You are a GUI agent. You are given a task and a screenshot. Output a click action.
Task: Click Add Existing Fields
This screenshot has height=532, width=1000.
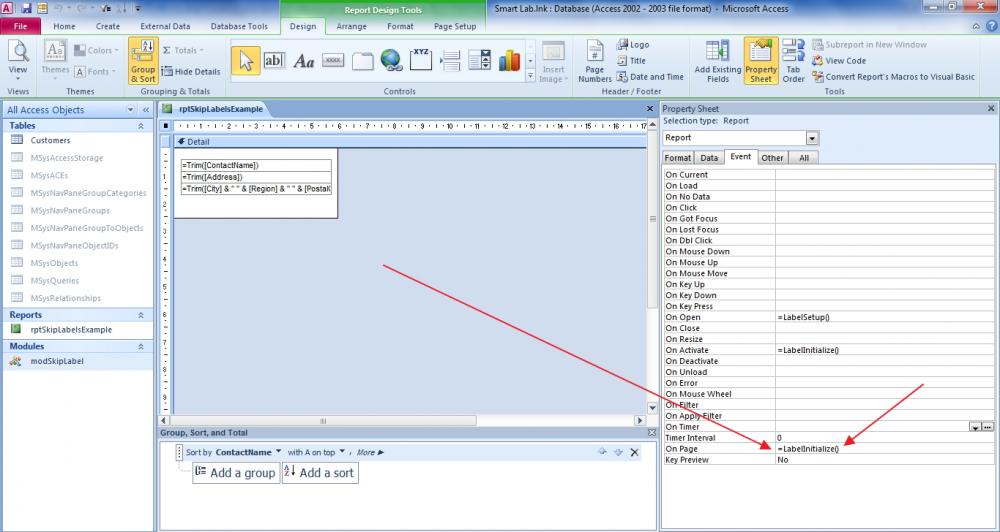717,61
